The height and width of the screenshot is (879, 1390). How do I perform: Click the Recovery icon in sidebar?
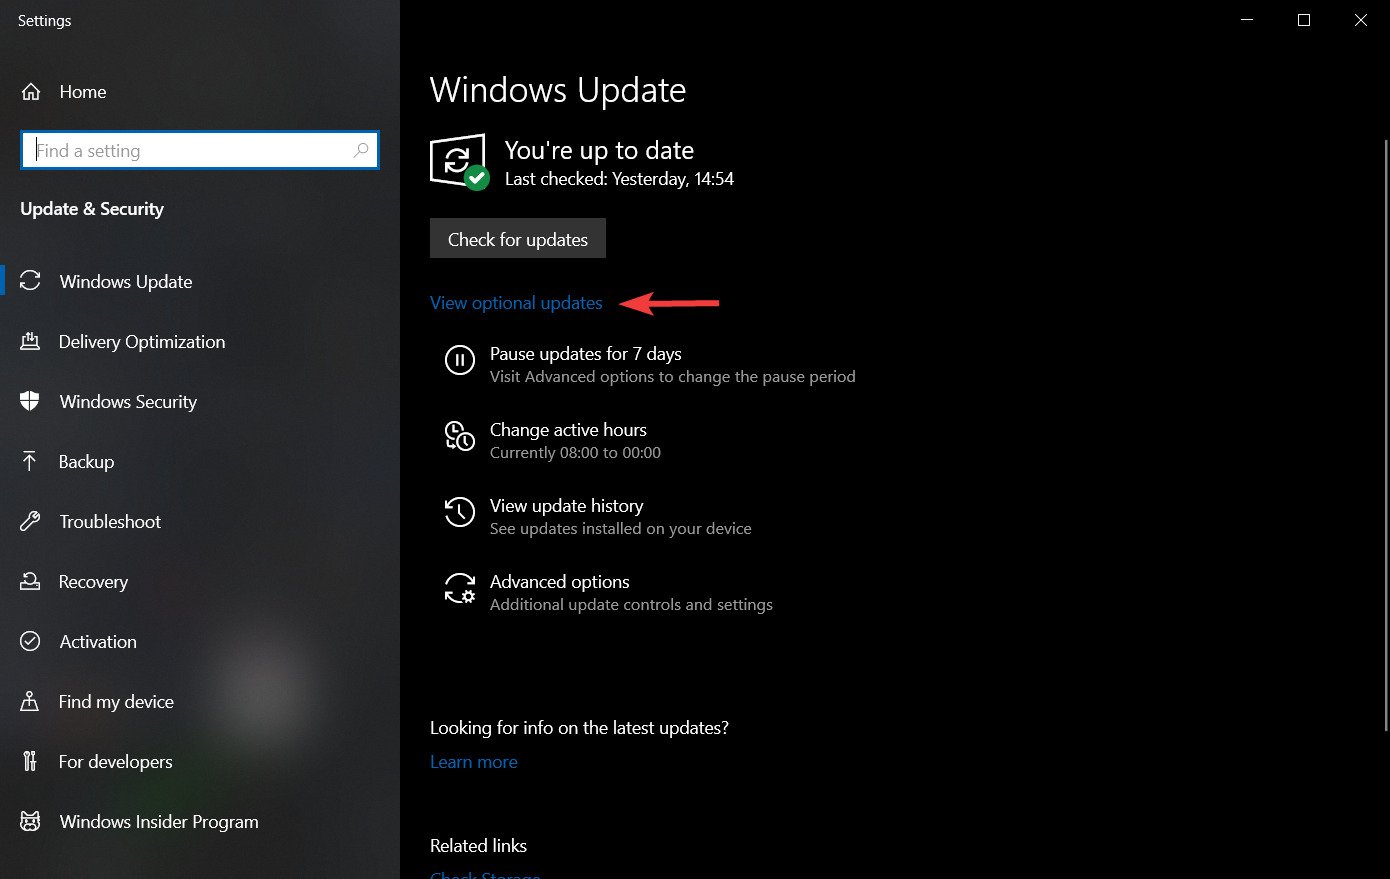30,581
